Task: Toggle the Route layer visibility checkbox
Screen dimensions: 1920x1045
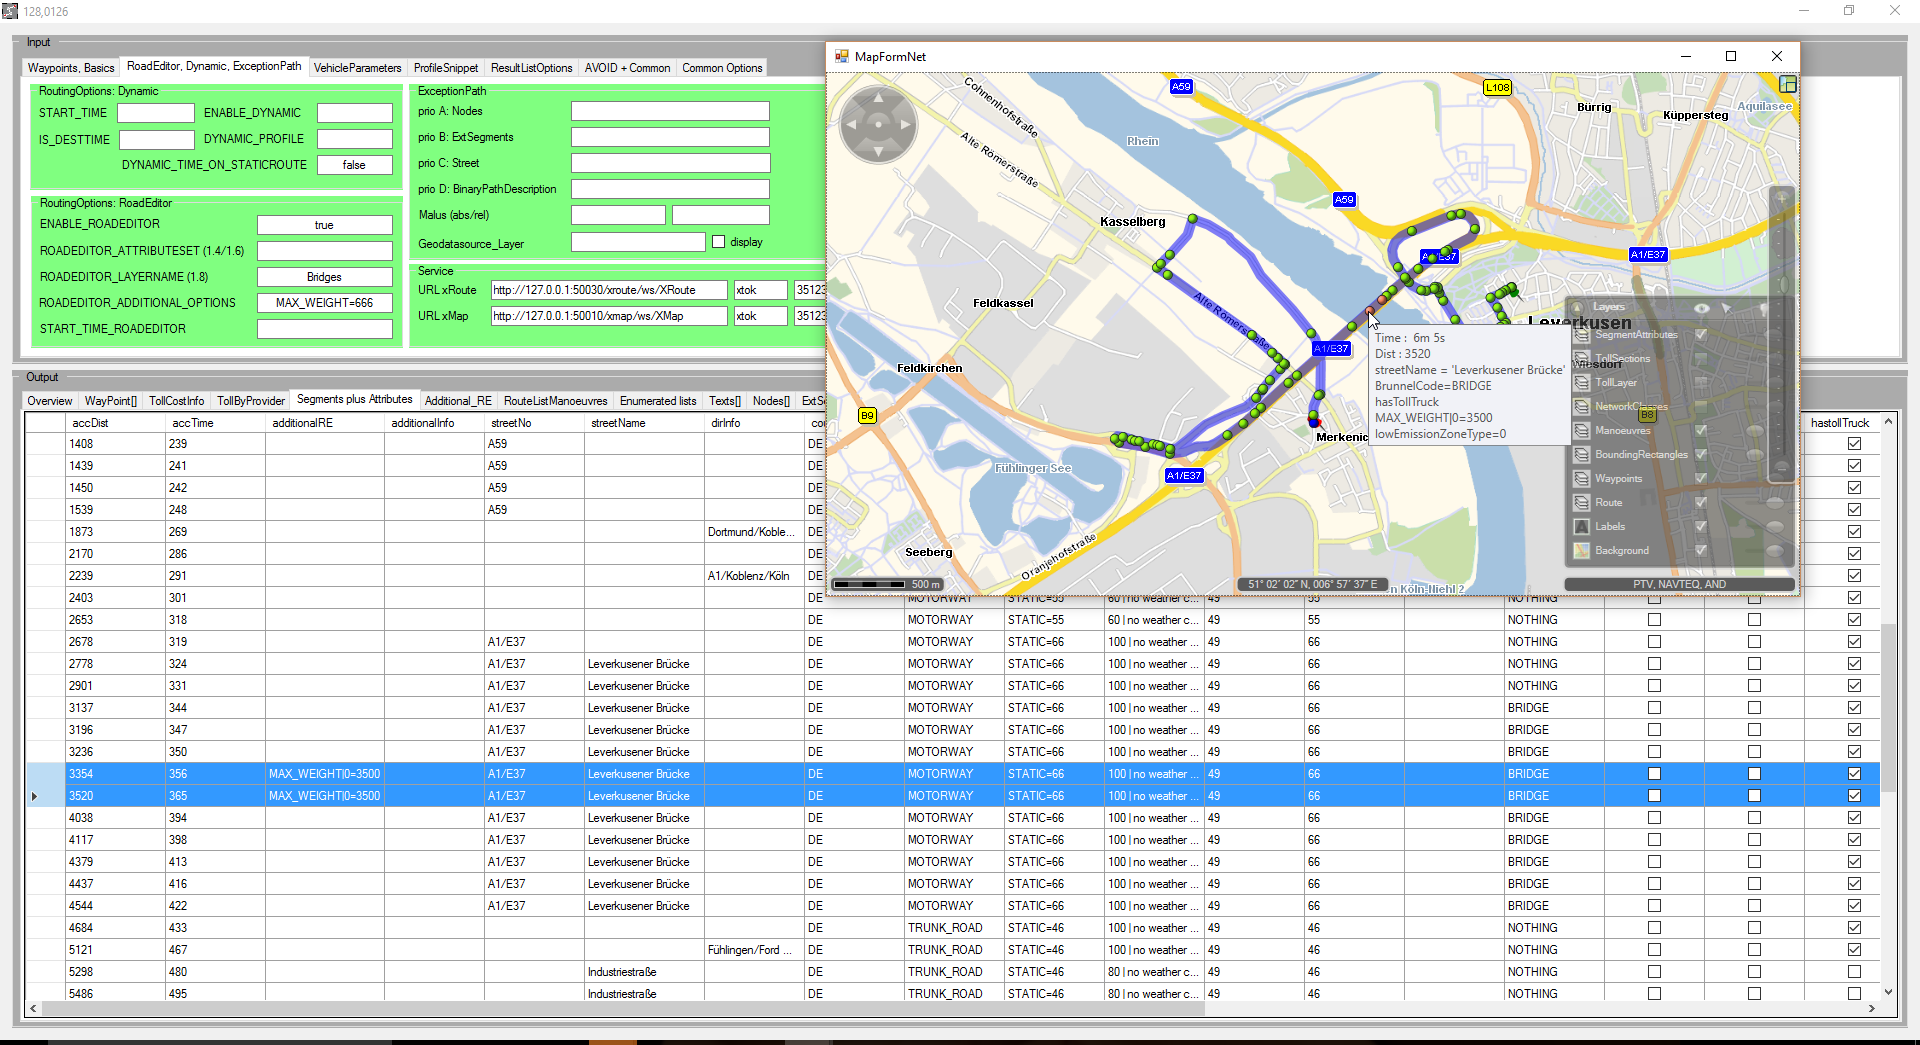Action: 1701,502
